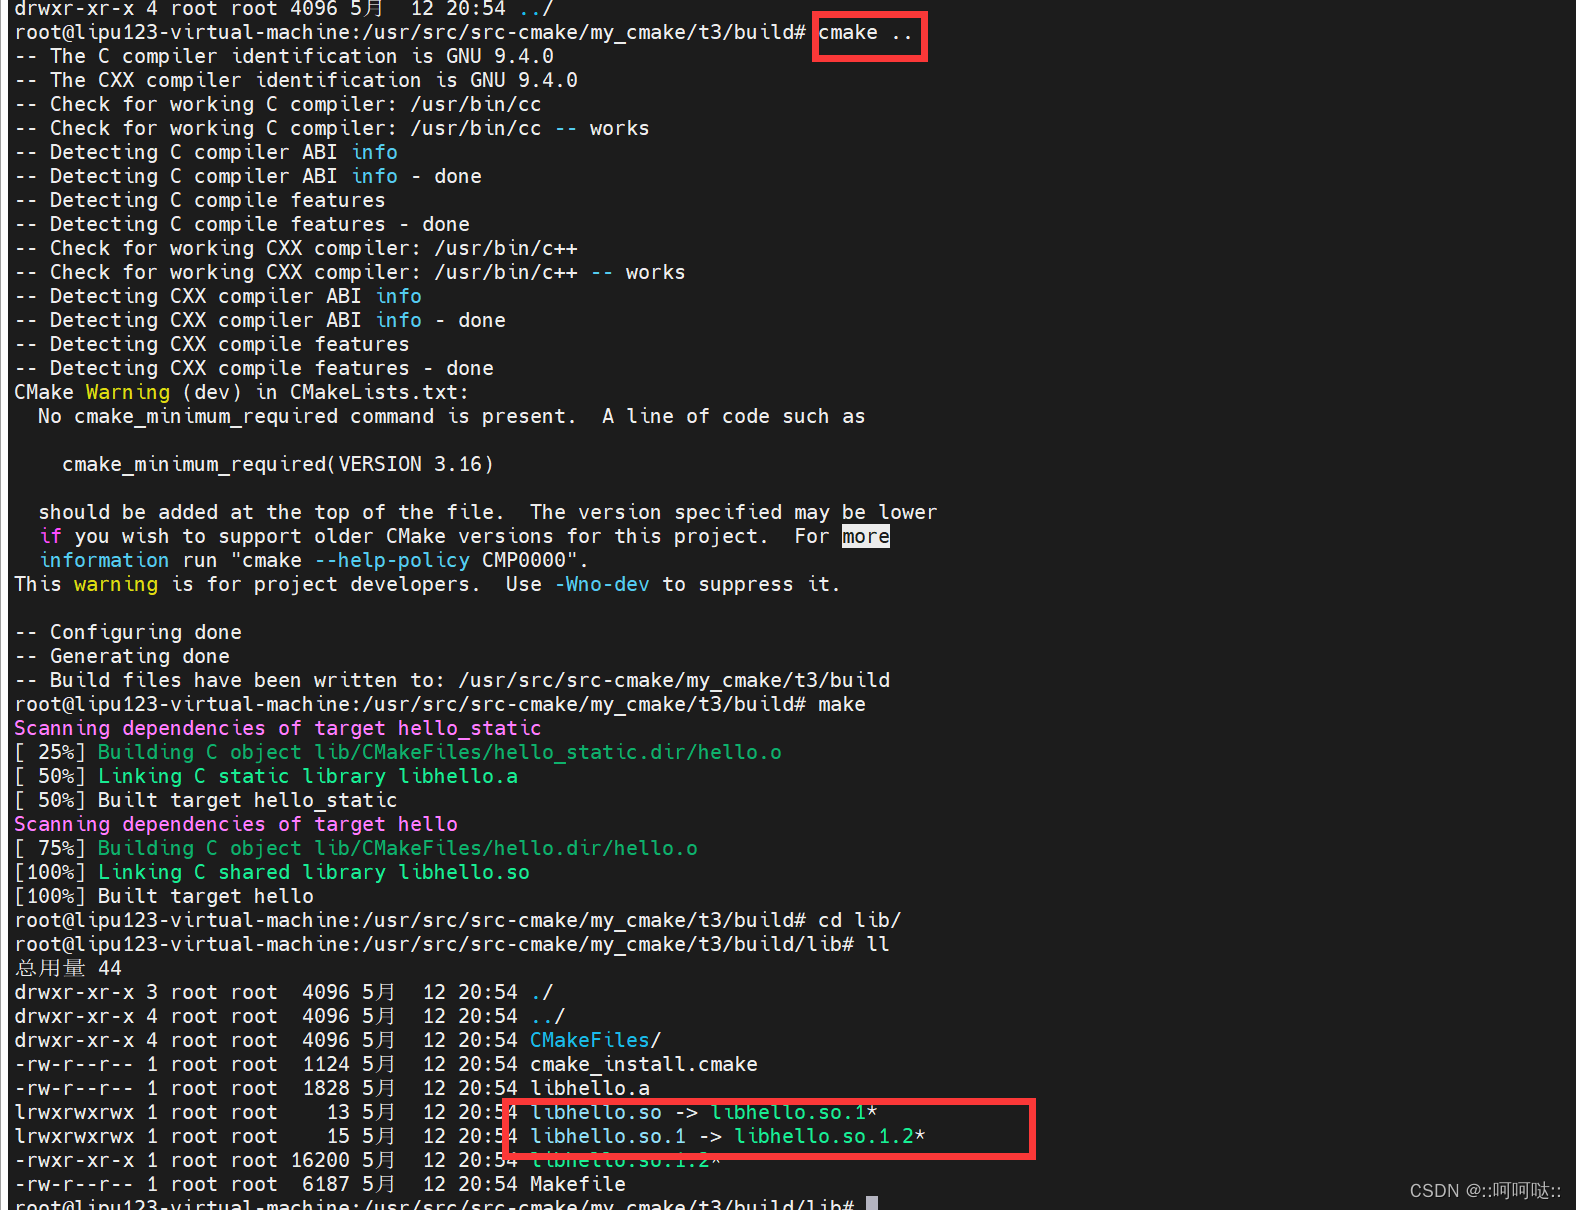This screenshot has width=1576, height=1210.
Task: Click file size '6187' in Makefile row
Action: click(326, 1184)
